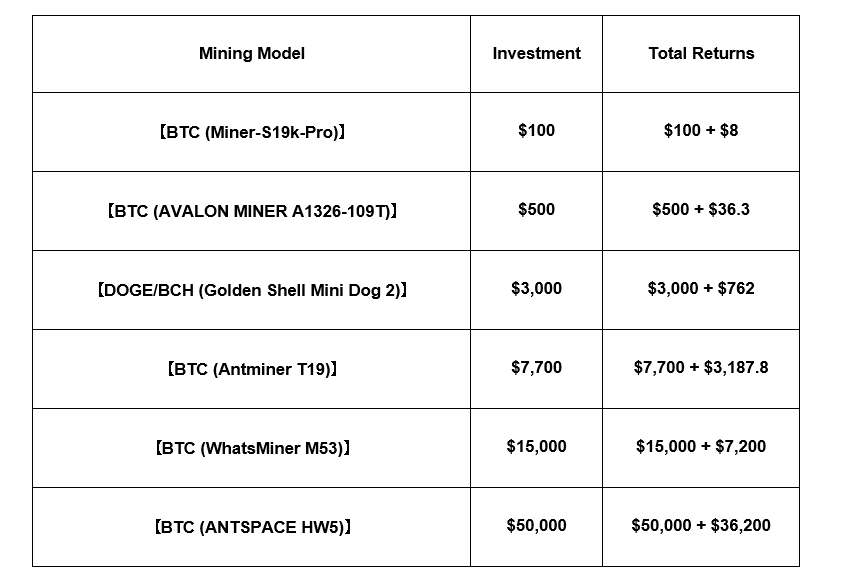Click the BTC ANTSPACE HW5 cell

pyautogui.click(x=252, y=526)
